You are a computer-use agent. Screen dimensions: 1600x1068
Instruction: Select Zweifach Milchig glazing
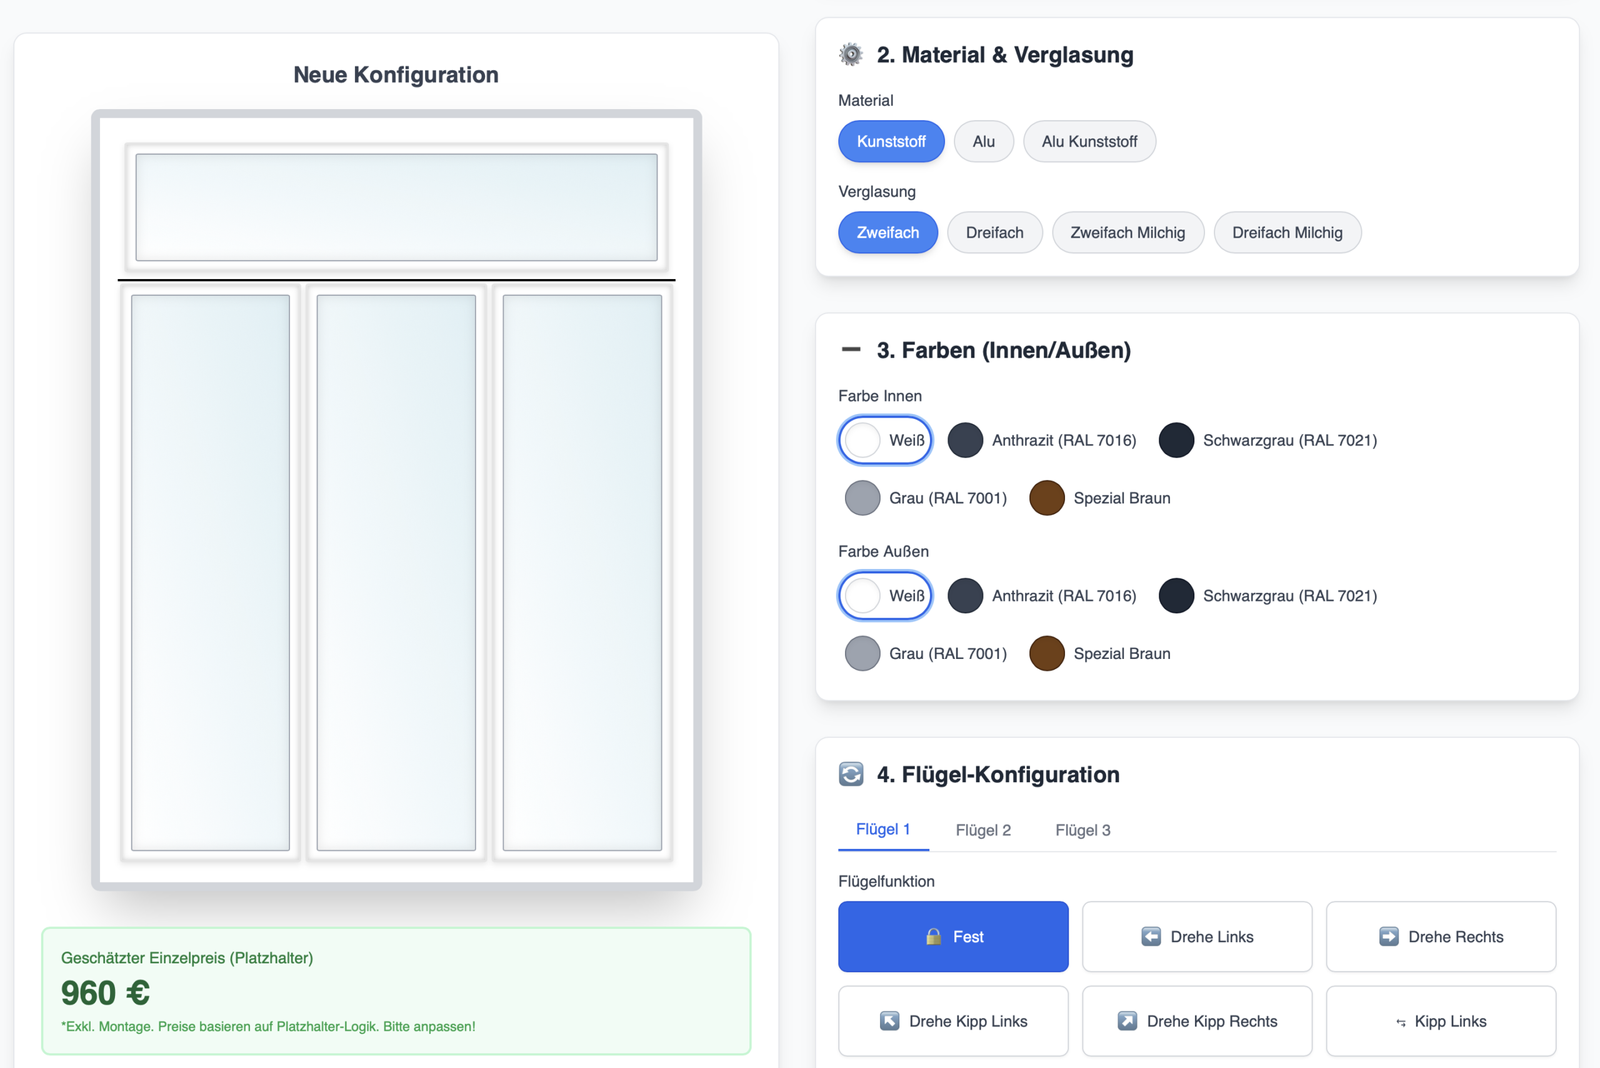pyautogui.click(x=1127, y=233)
